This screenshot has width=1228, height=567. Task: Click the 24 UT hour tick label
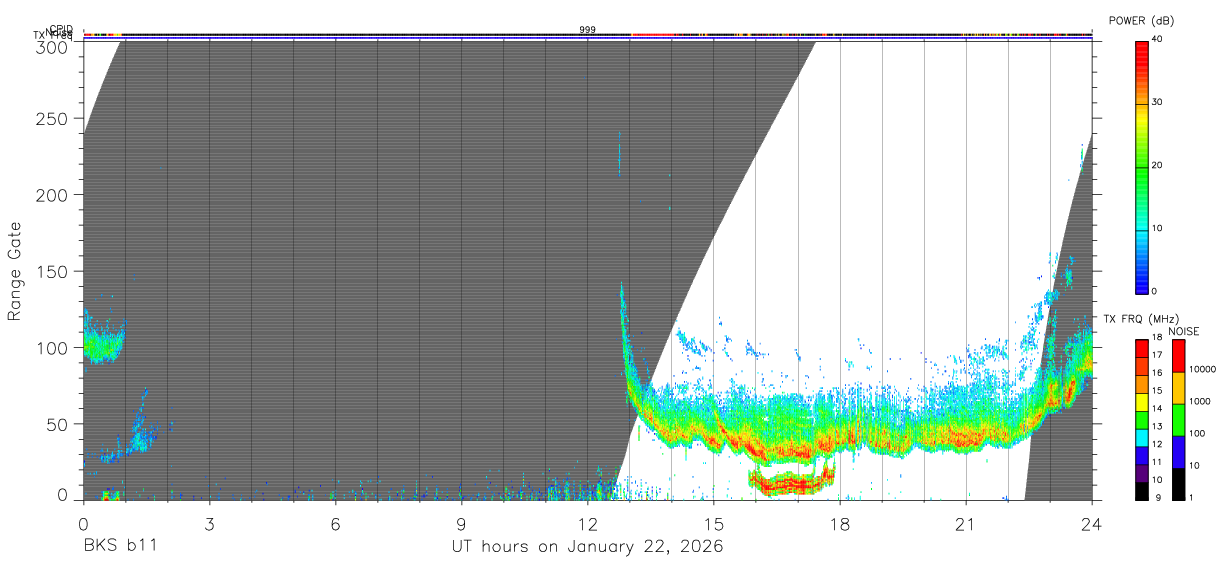(x=1092, y=523)
